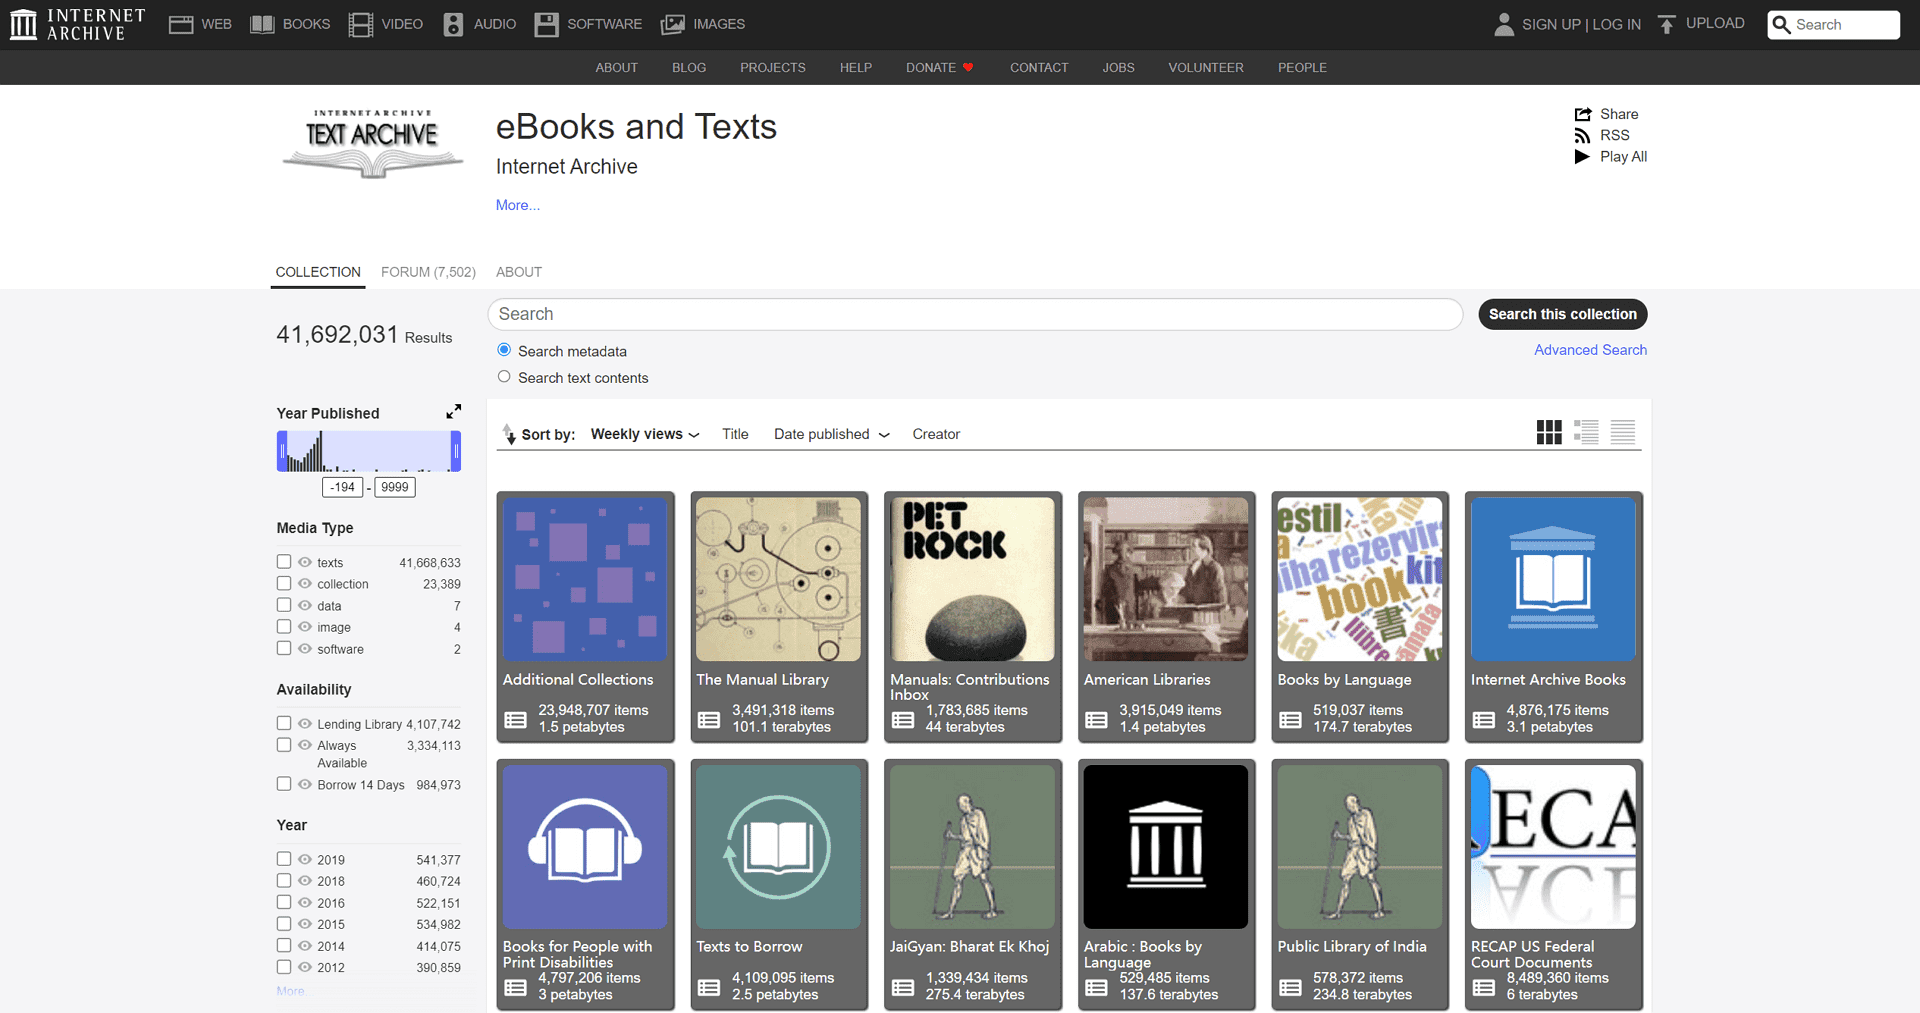Image resolution: width=1920 pixels, height=1013 pixels.
Task: Expand the Year Published histogram panel
Action: click(x=453, y=411)
